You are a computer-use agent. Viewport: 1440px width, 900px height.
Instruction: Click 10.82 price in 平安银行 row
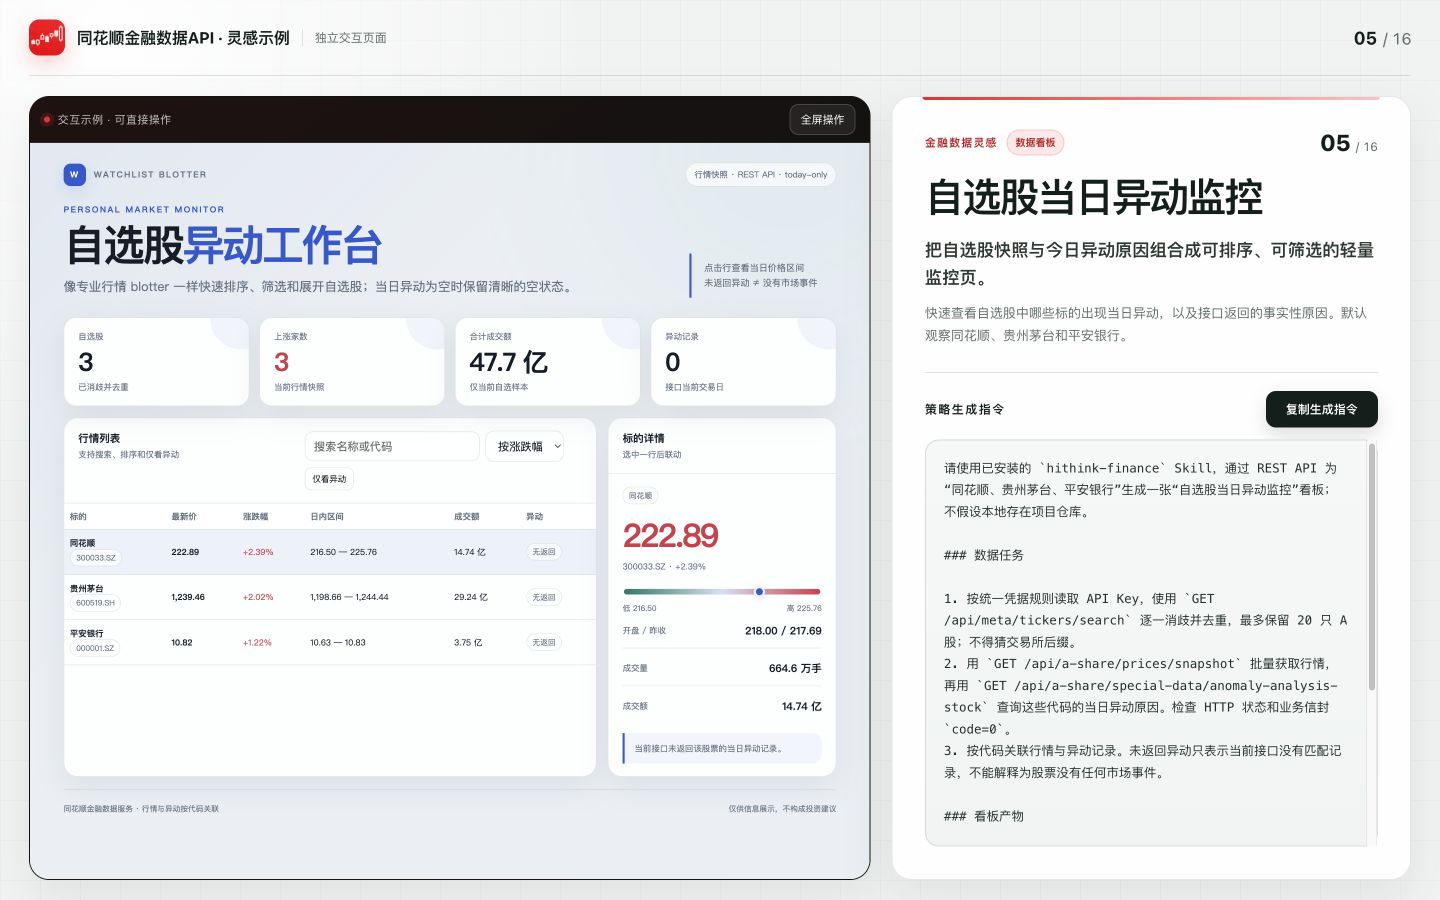[x=182, y=642]
